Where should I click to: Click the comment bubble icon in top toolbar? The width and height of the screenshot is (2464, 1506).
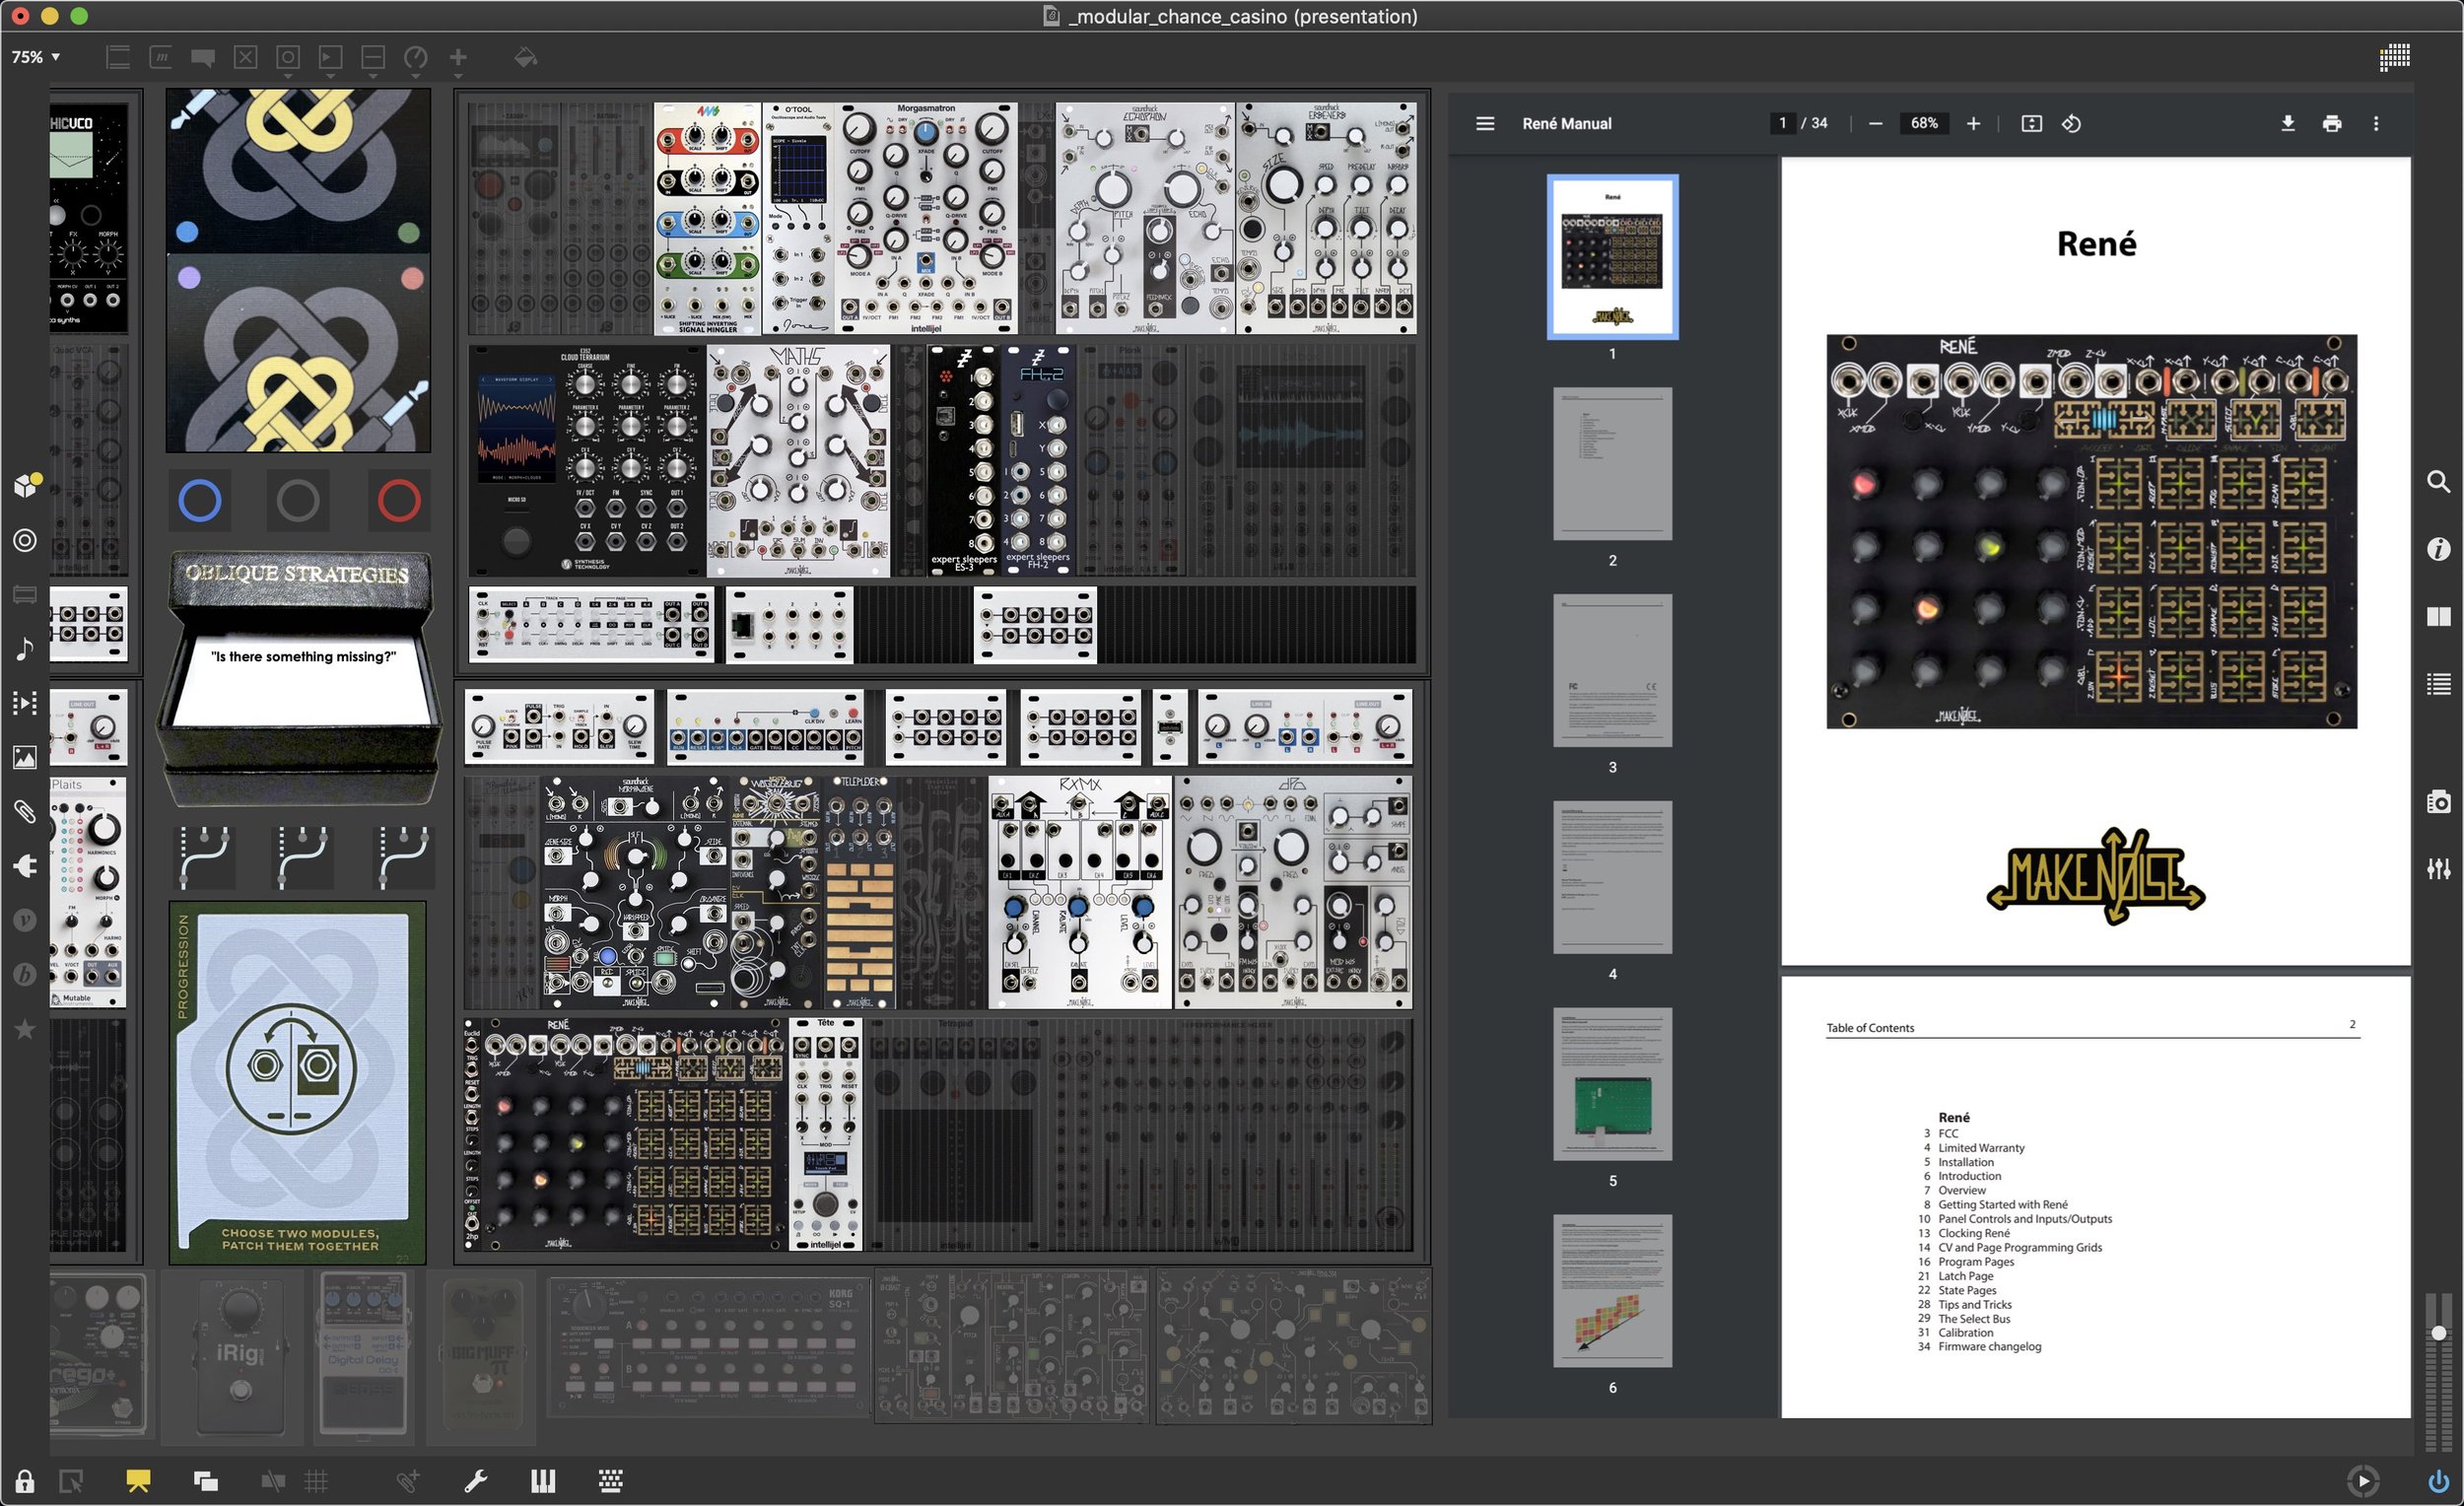pos(203,58)
